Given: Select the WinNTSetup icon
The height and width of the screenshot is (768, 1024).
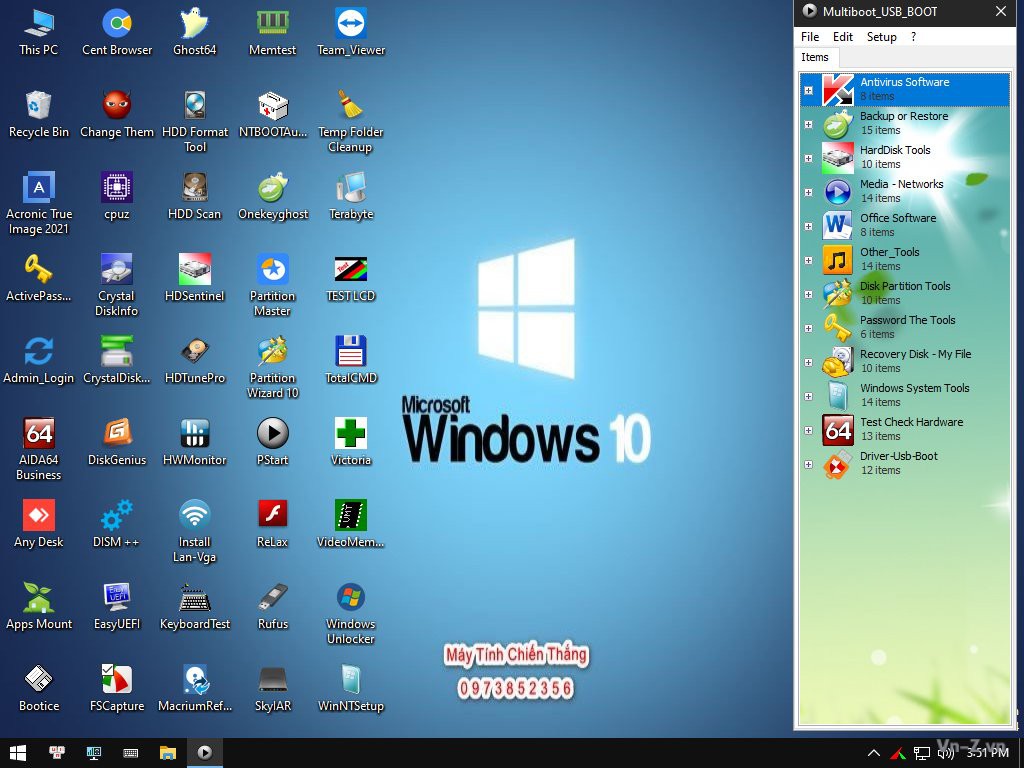Looking at the screenshot, I should click(x=351, y=687).
